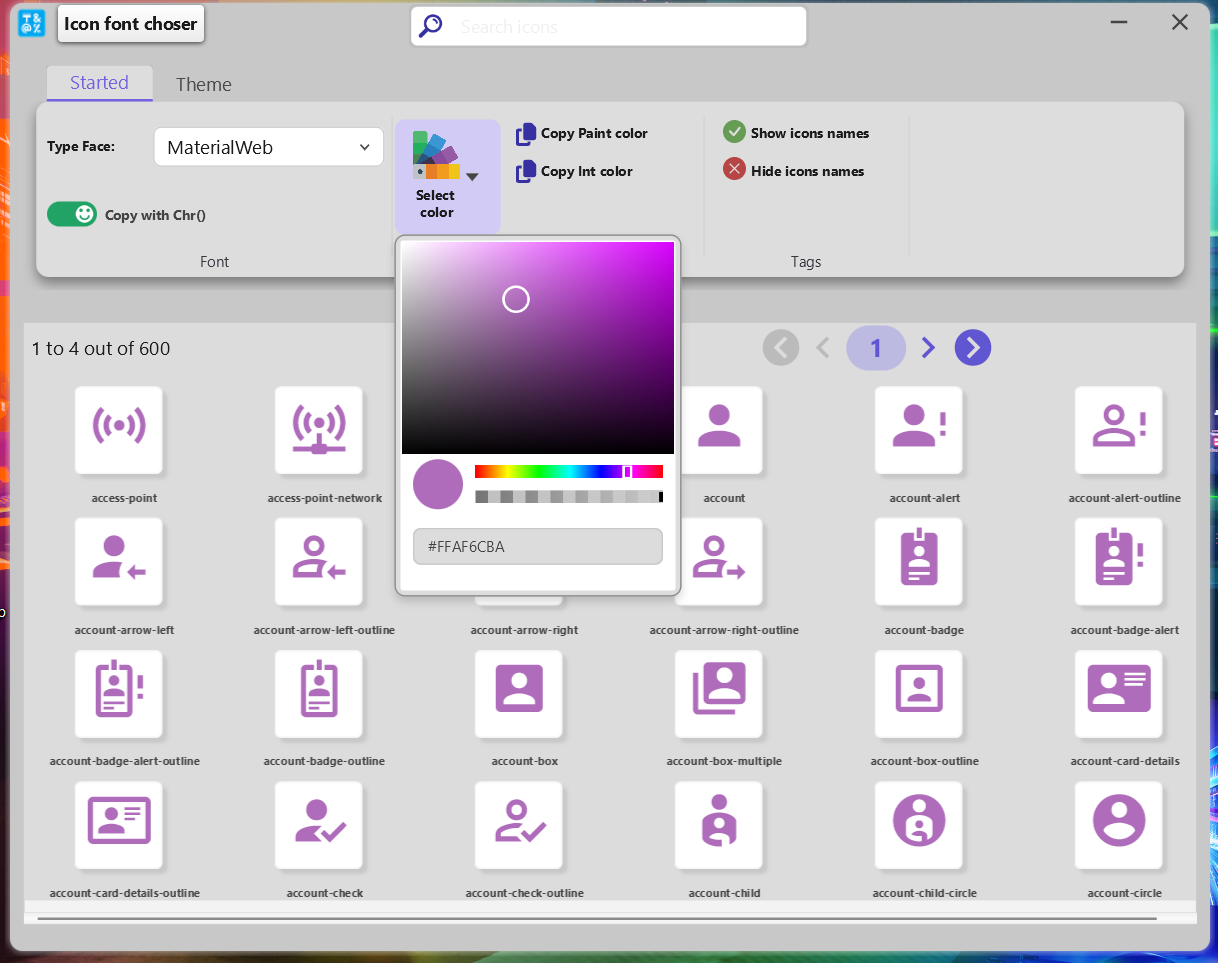Select the account-badge-alert icon tile
Image resolution: width=1218 pixels, height=963 pixels.
point(1119,562)
